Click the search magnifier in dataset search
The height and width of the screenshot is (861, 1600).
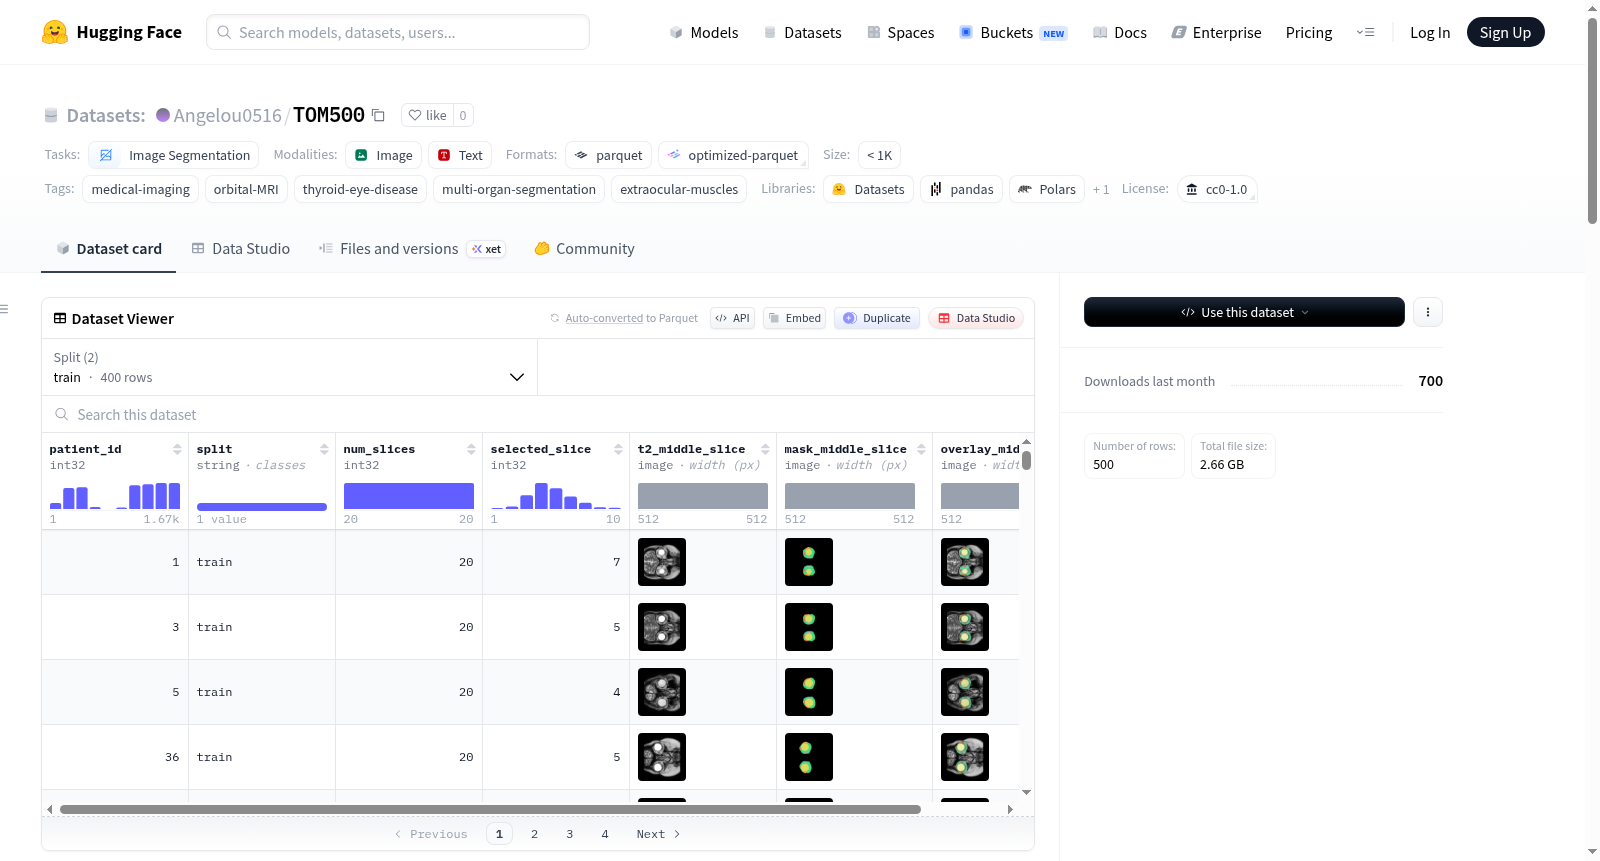(62, 414)
